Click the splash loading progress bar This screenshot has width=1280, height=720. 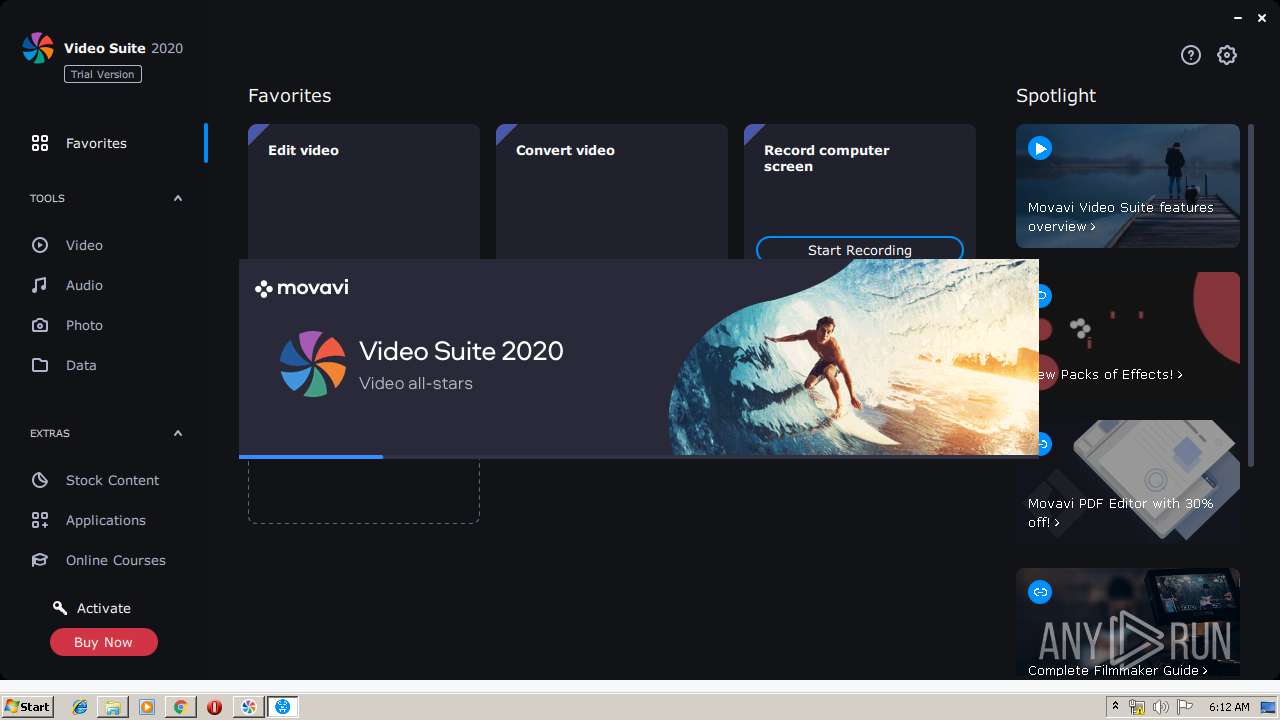(x=639, y=457)
